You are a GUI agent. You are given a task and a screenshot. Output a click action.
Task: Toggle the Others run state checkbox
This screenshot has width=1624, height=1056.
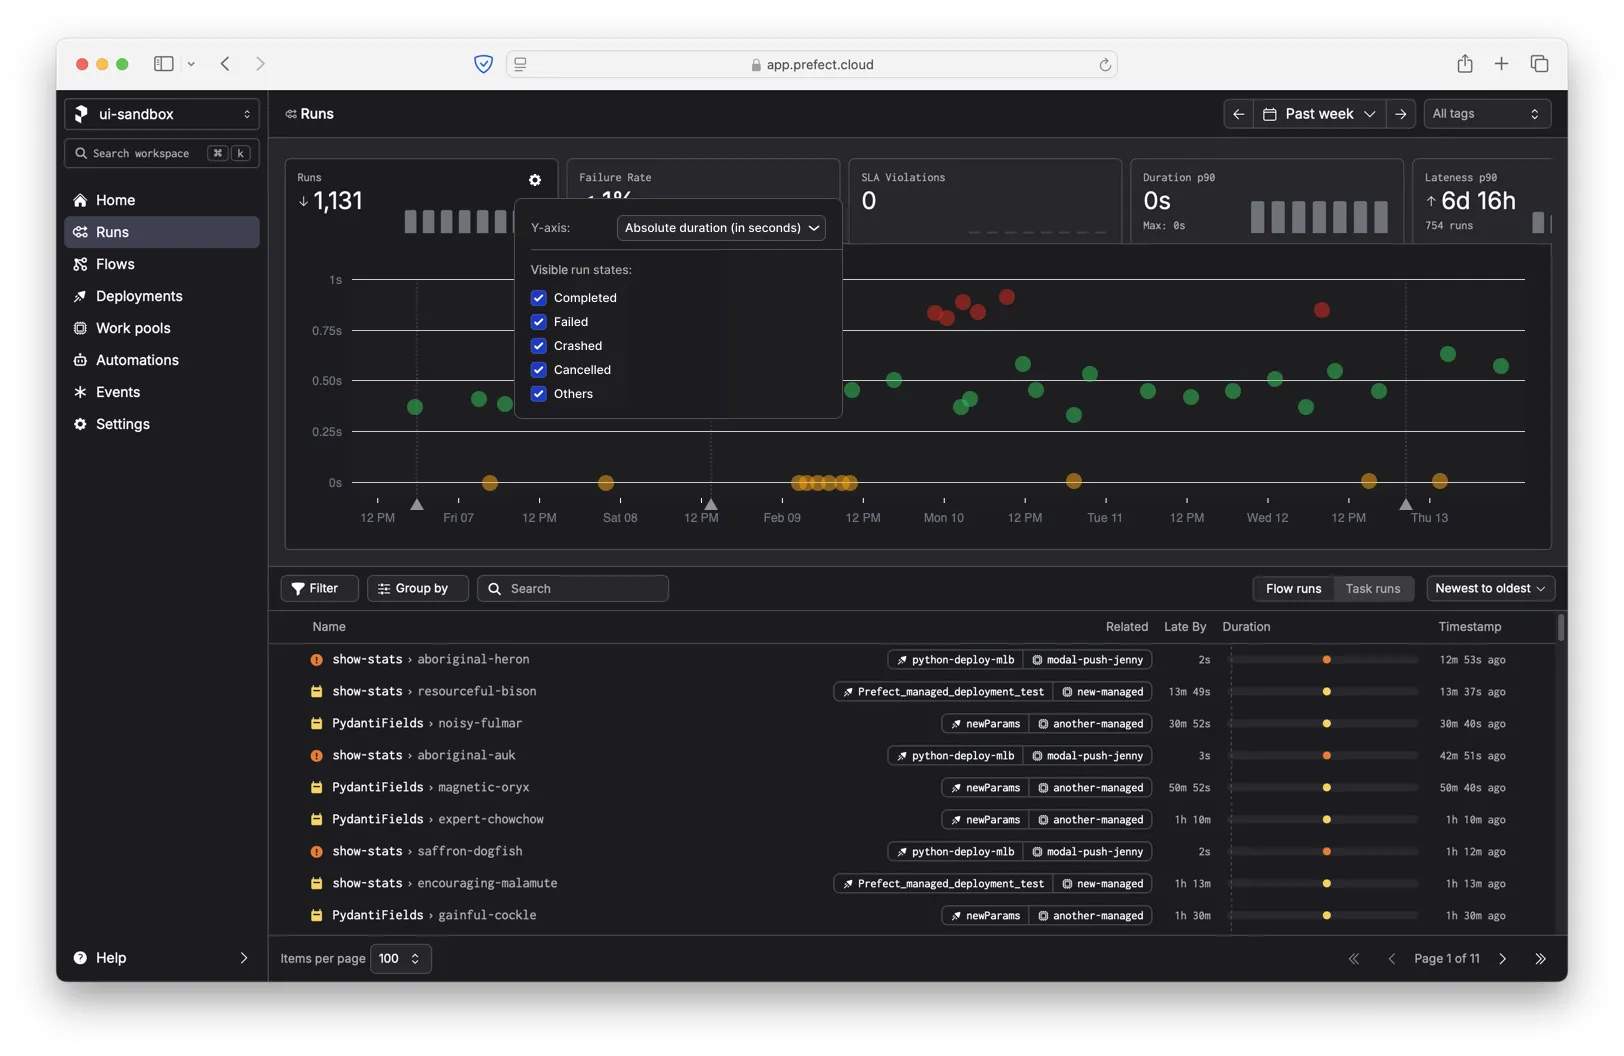point(539,394)
